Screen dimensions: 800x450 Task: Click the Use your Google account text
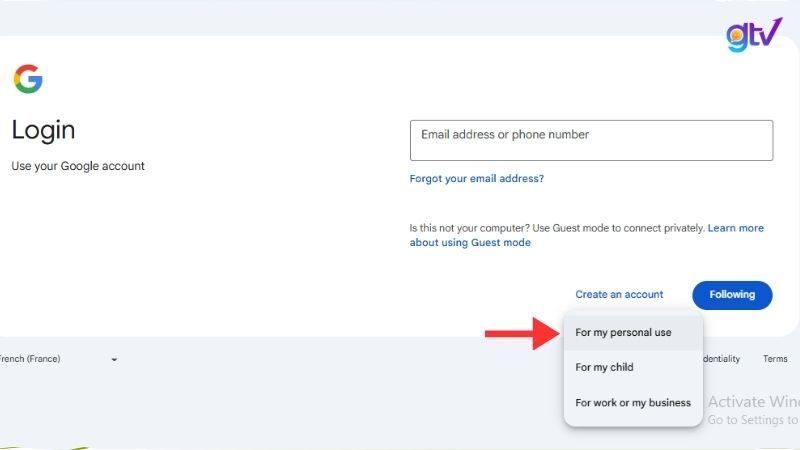point(78,166)
